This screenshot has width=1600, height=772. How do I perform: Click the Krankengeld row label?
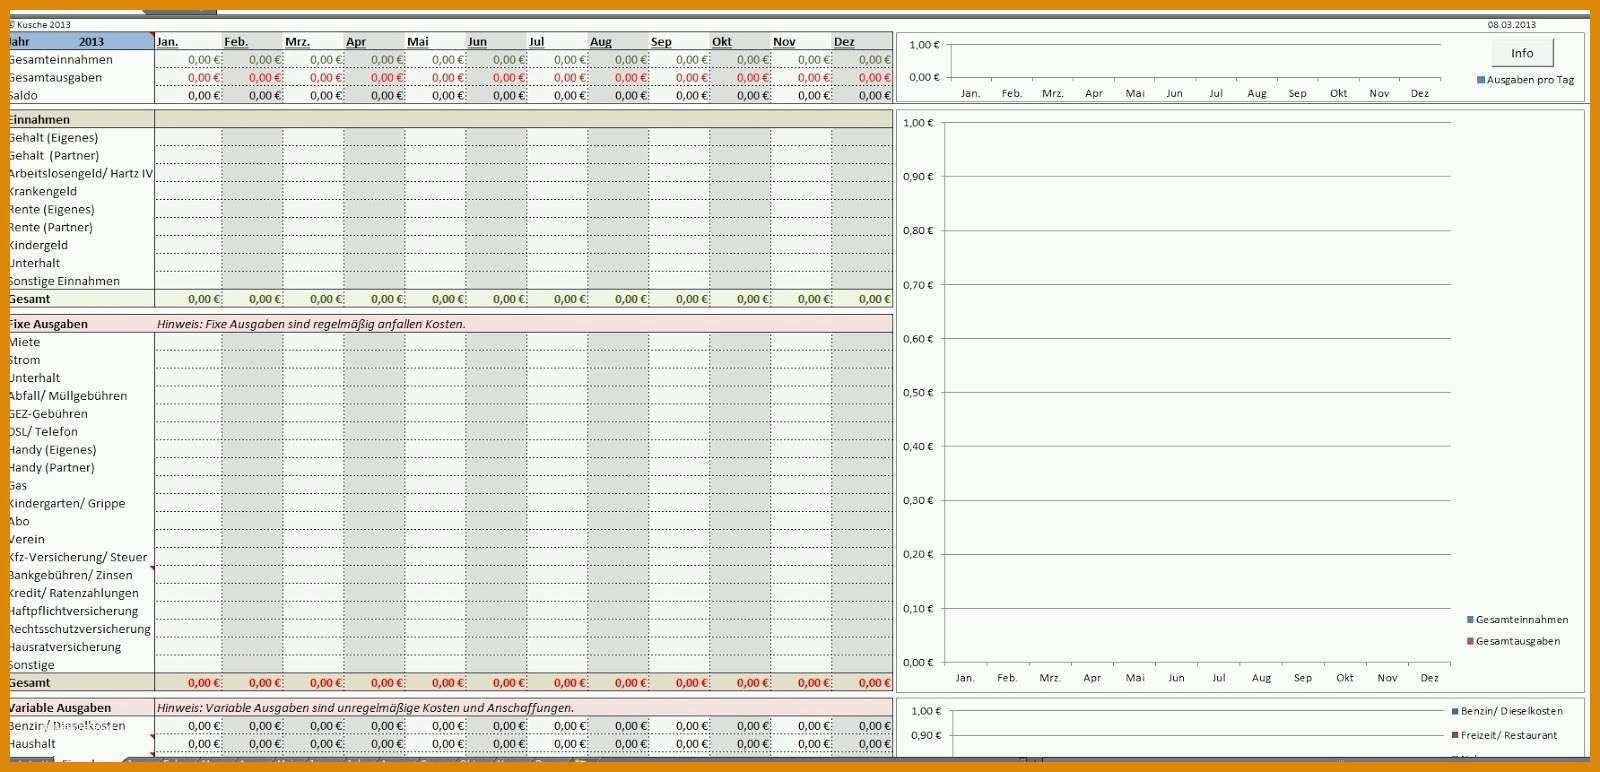pos(42,192)
